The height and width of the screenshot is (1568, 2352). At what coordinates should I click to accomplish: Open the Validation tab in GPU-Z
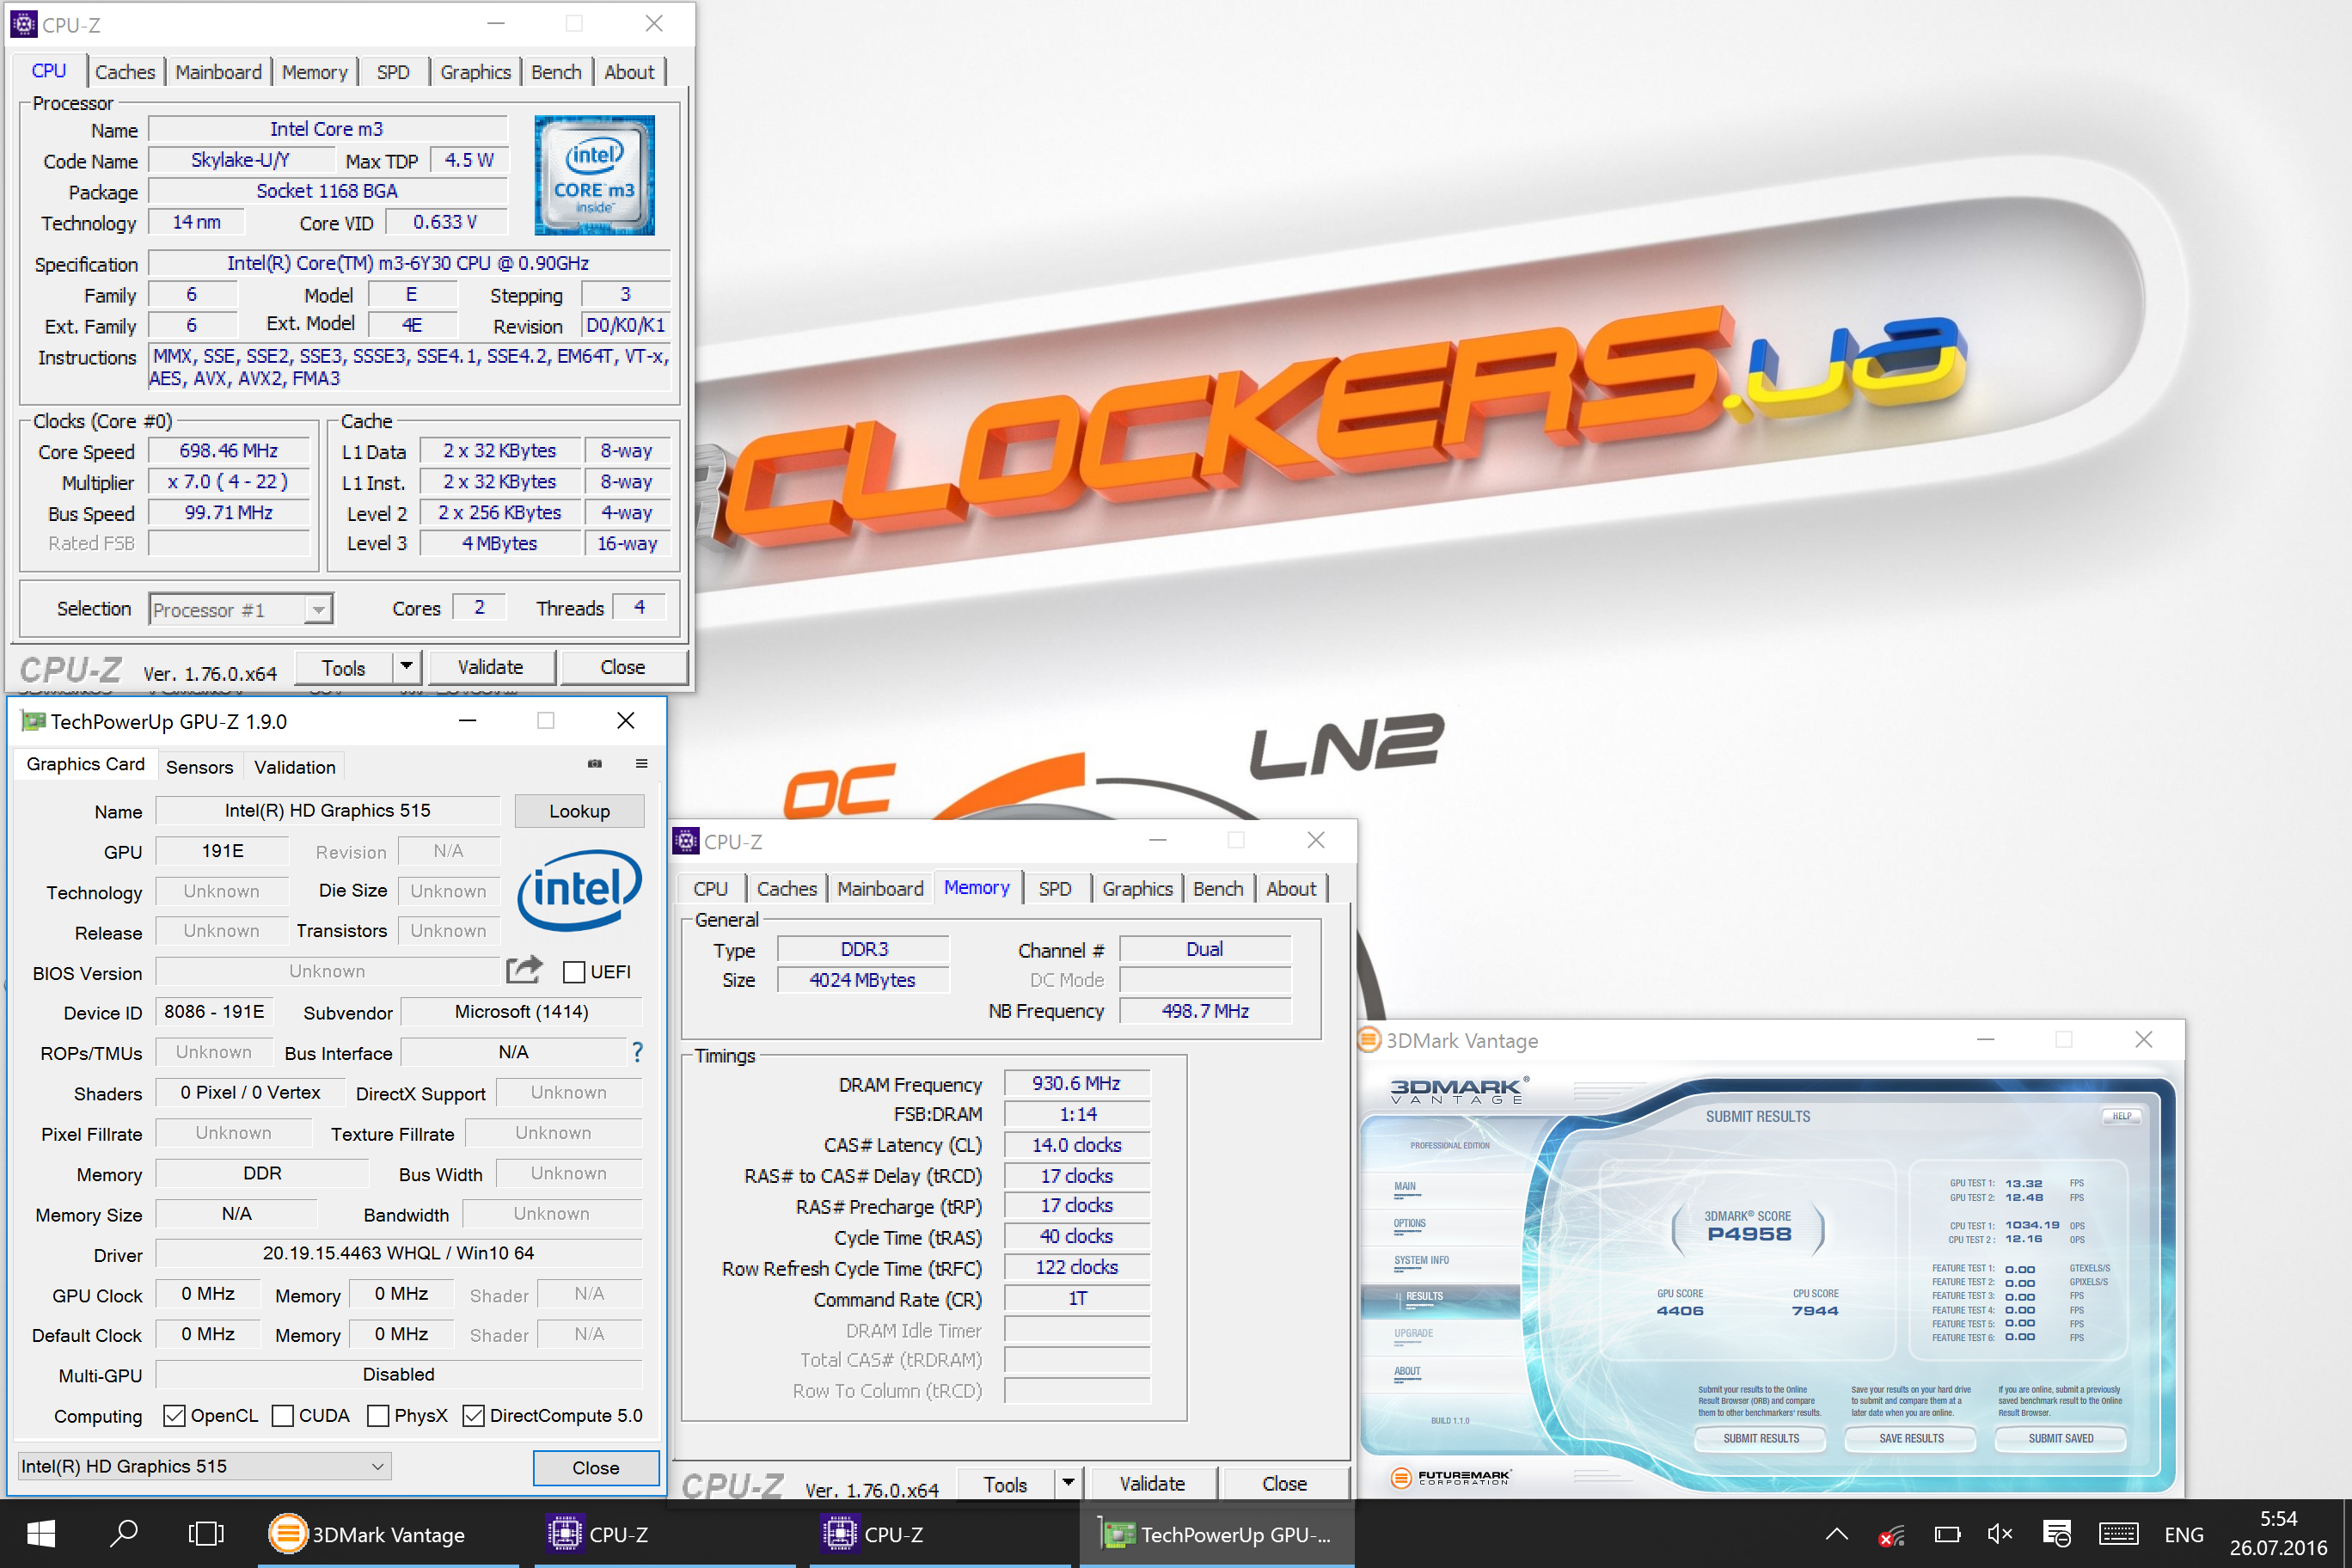coord(295,767)
